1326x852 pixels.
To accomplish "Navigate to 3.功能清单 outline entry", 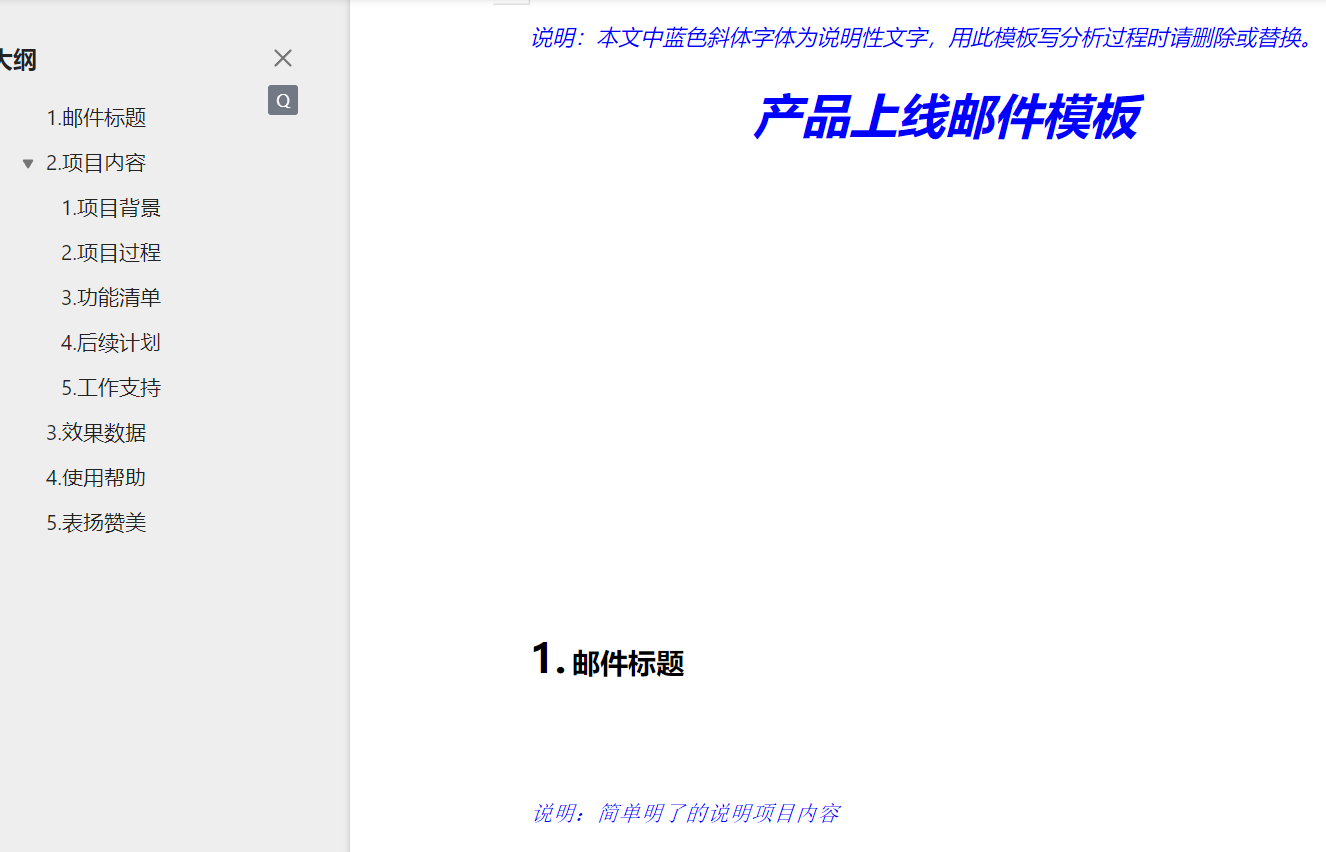I will 111,298.
